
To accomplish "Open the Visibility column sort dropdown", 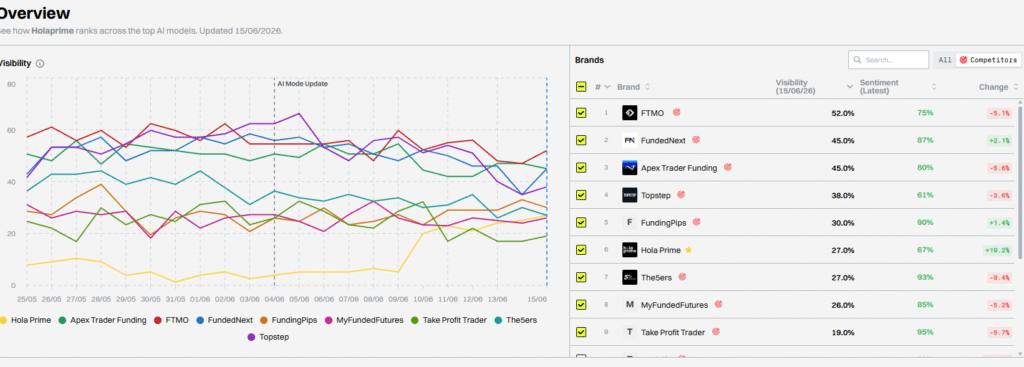I will point(850,87).
